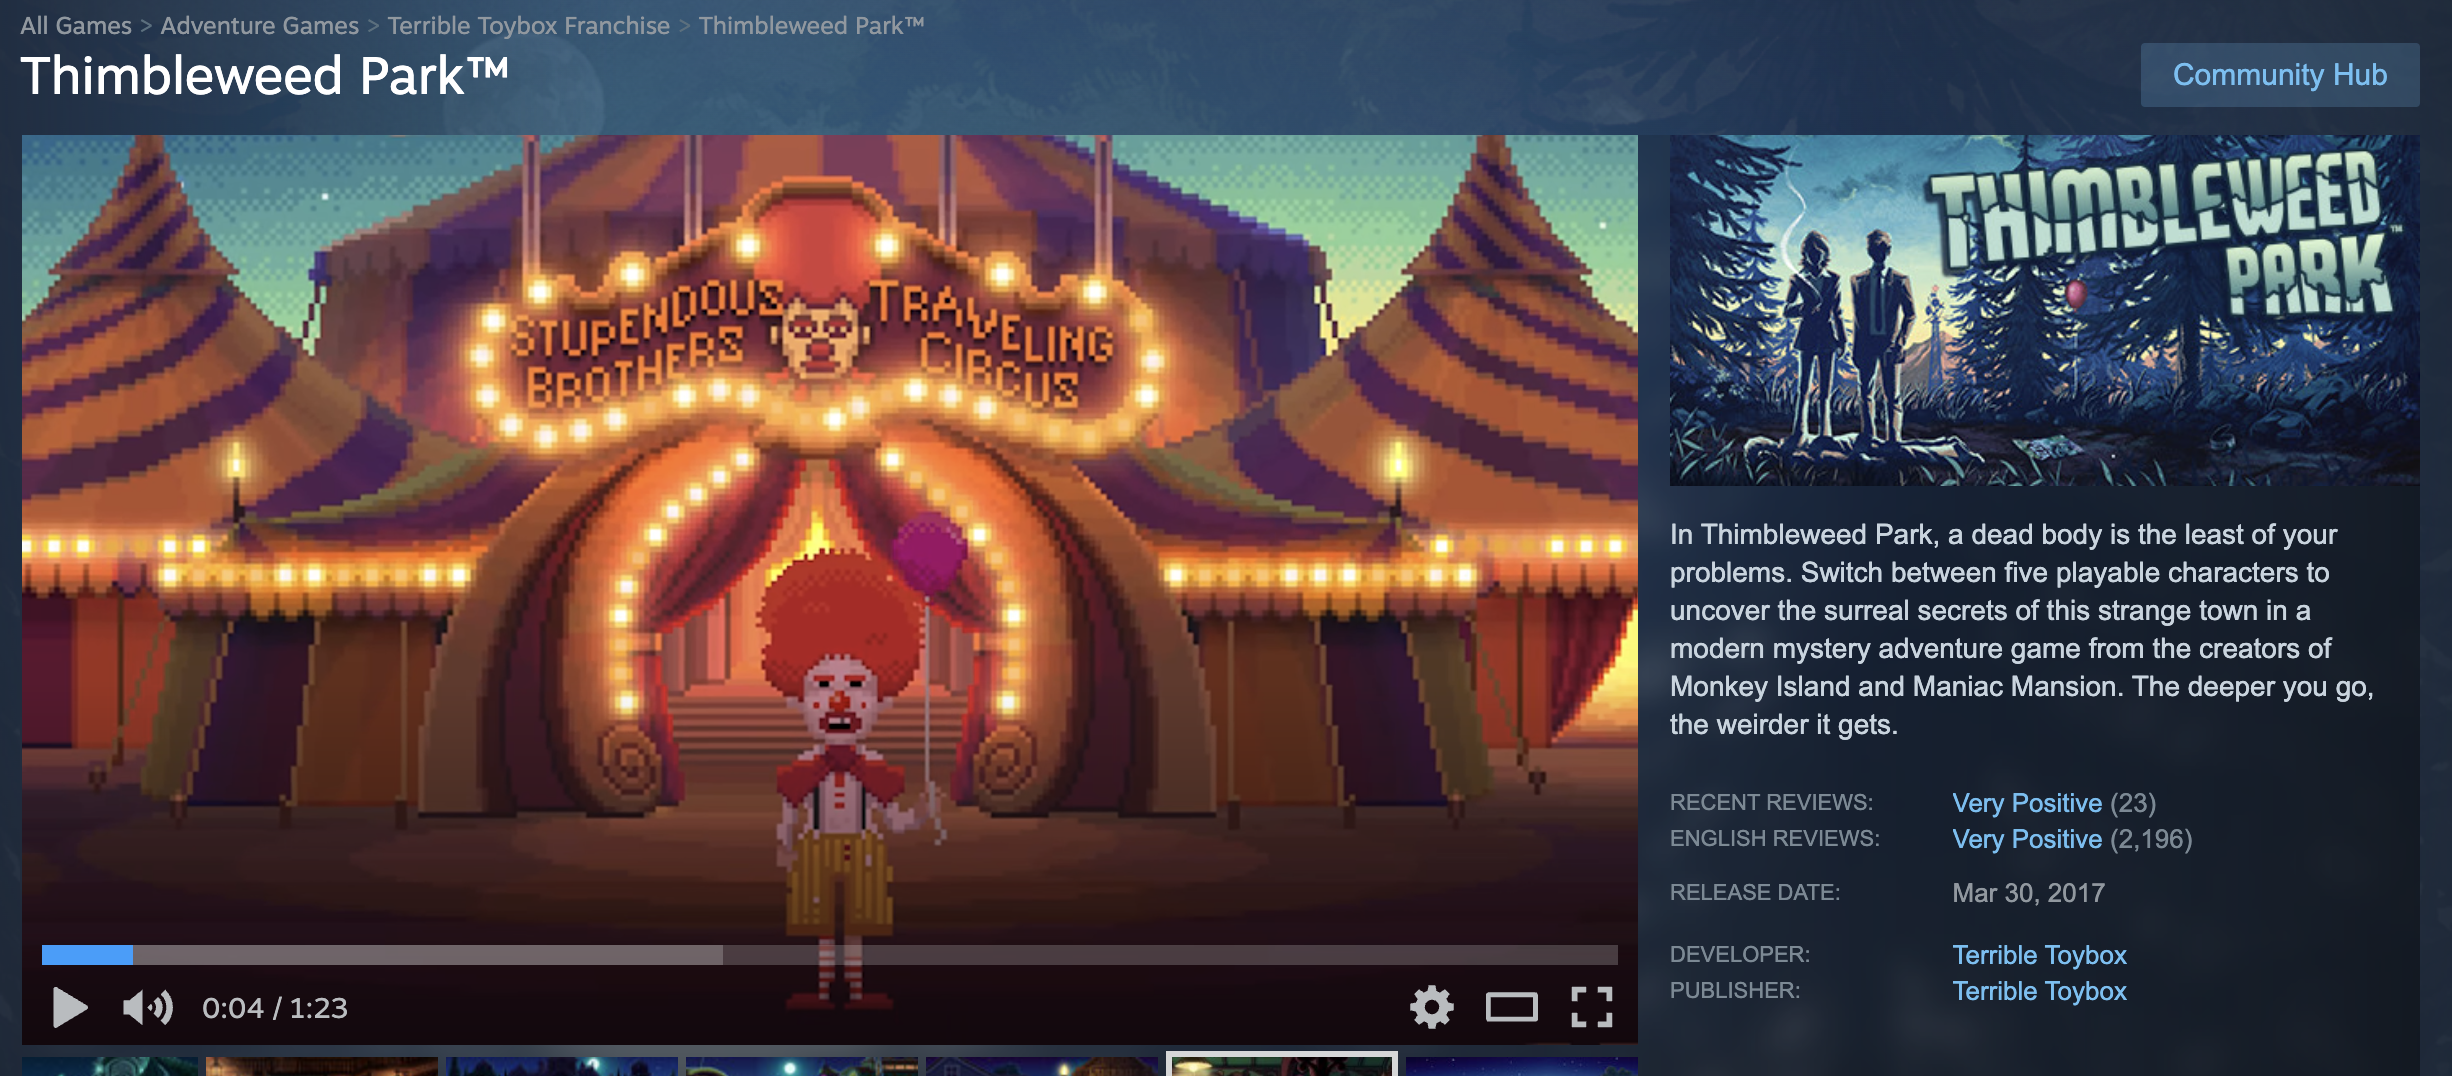Open publisher Terrible Toybox link
The width and height of the screenshot is (2452, 1076).
2039,991
